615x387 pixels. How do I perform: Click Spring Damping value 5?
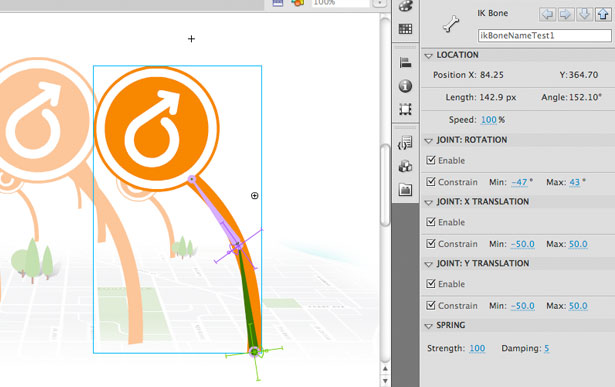pos(546,348)
